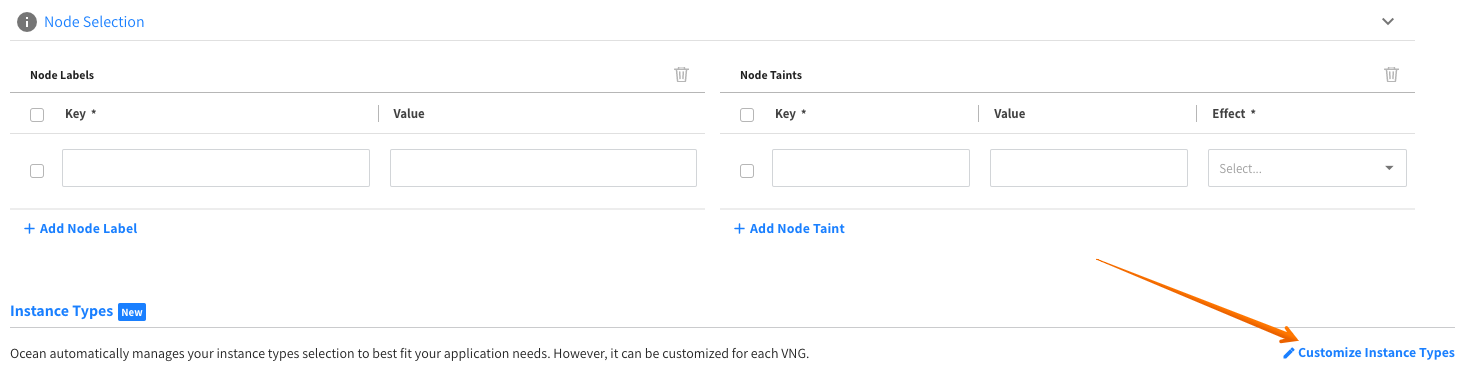Focus the Node Labels Value field
Image resolution: width=1464 pixels, height=372 pixels.
543,168
